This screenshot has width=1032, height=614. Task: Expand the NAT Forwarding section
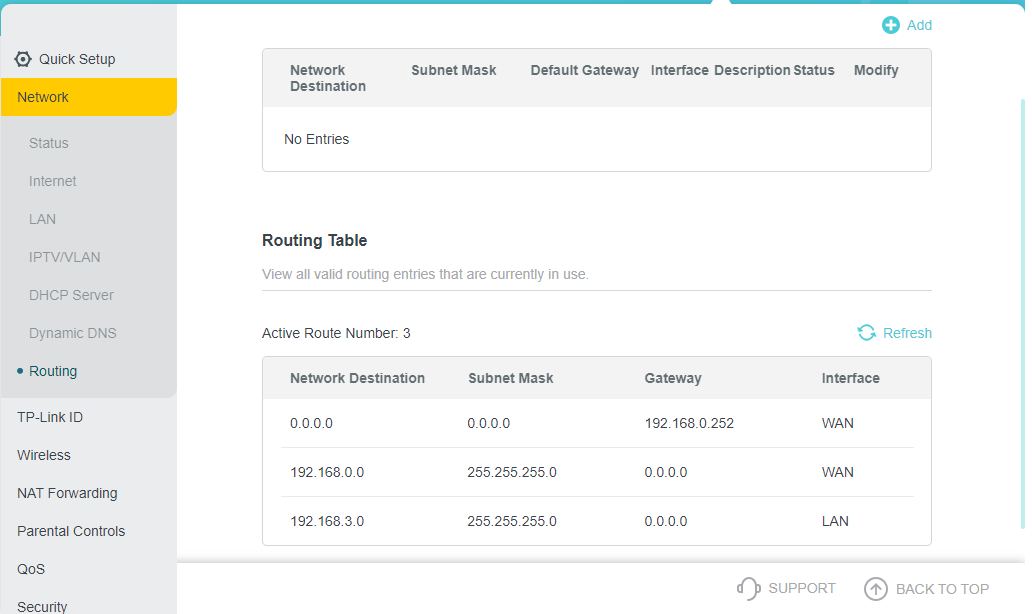click(67, 493)
